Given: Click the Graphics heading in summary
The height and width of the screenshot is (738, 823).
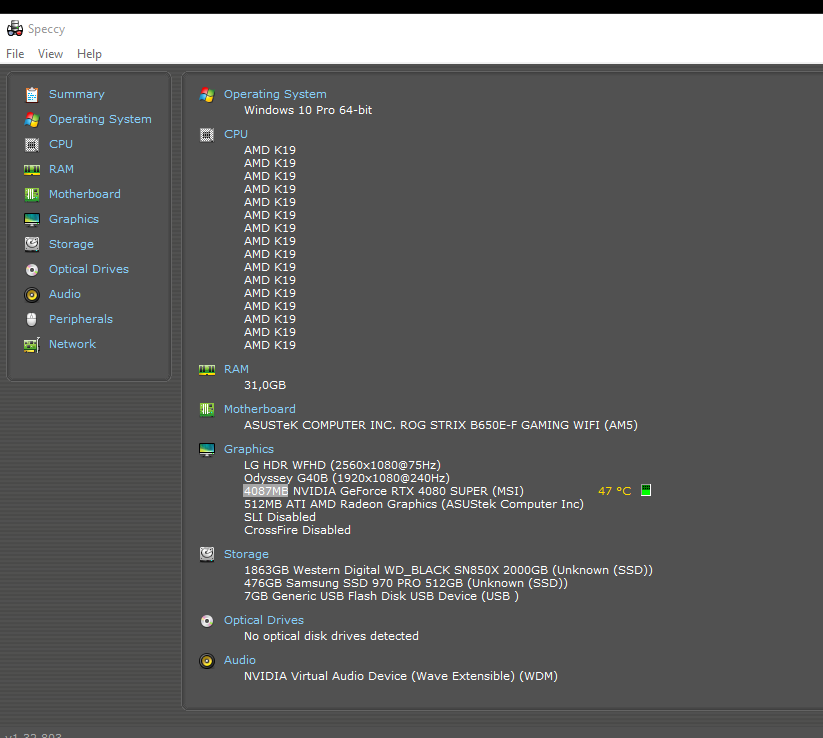Looking at the screenshot, I should point(249,449).
